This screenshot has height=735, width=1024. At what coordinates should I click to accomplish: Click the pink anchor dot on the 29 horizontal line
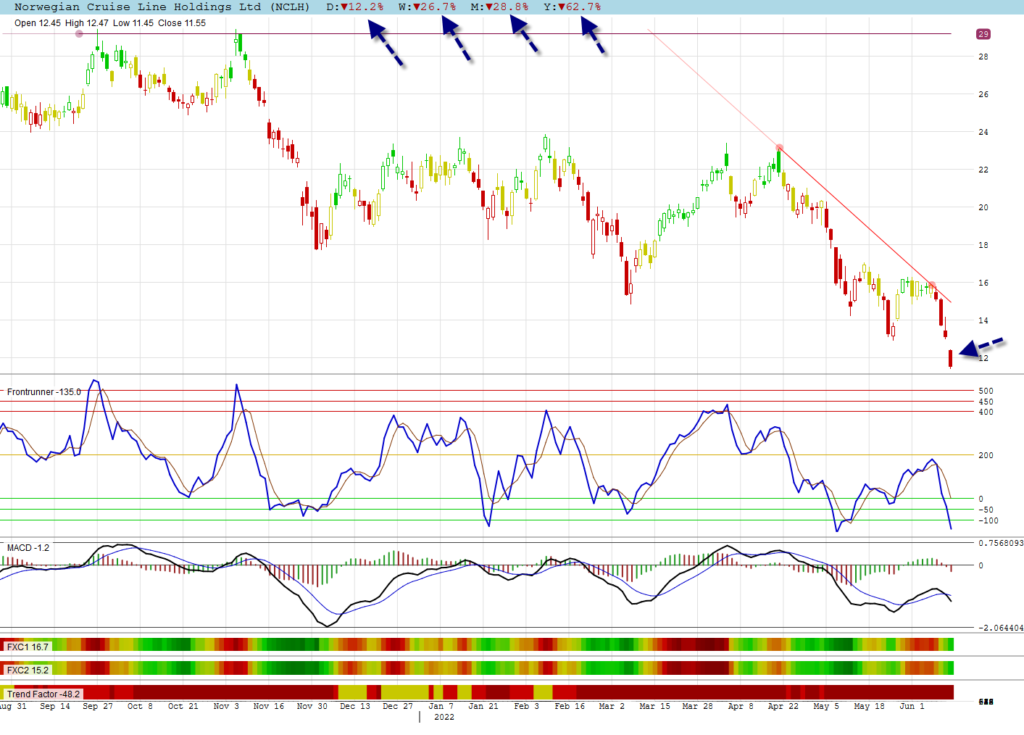(x=79, y=34)
